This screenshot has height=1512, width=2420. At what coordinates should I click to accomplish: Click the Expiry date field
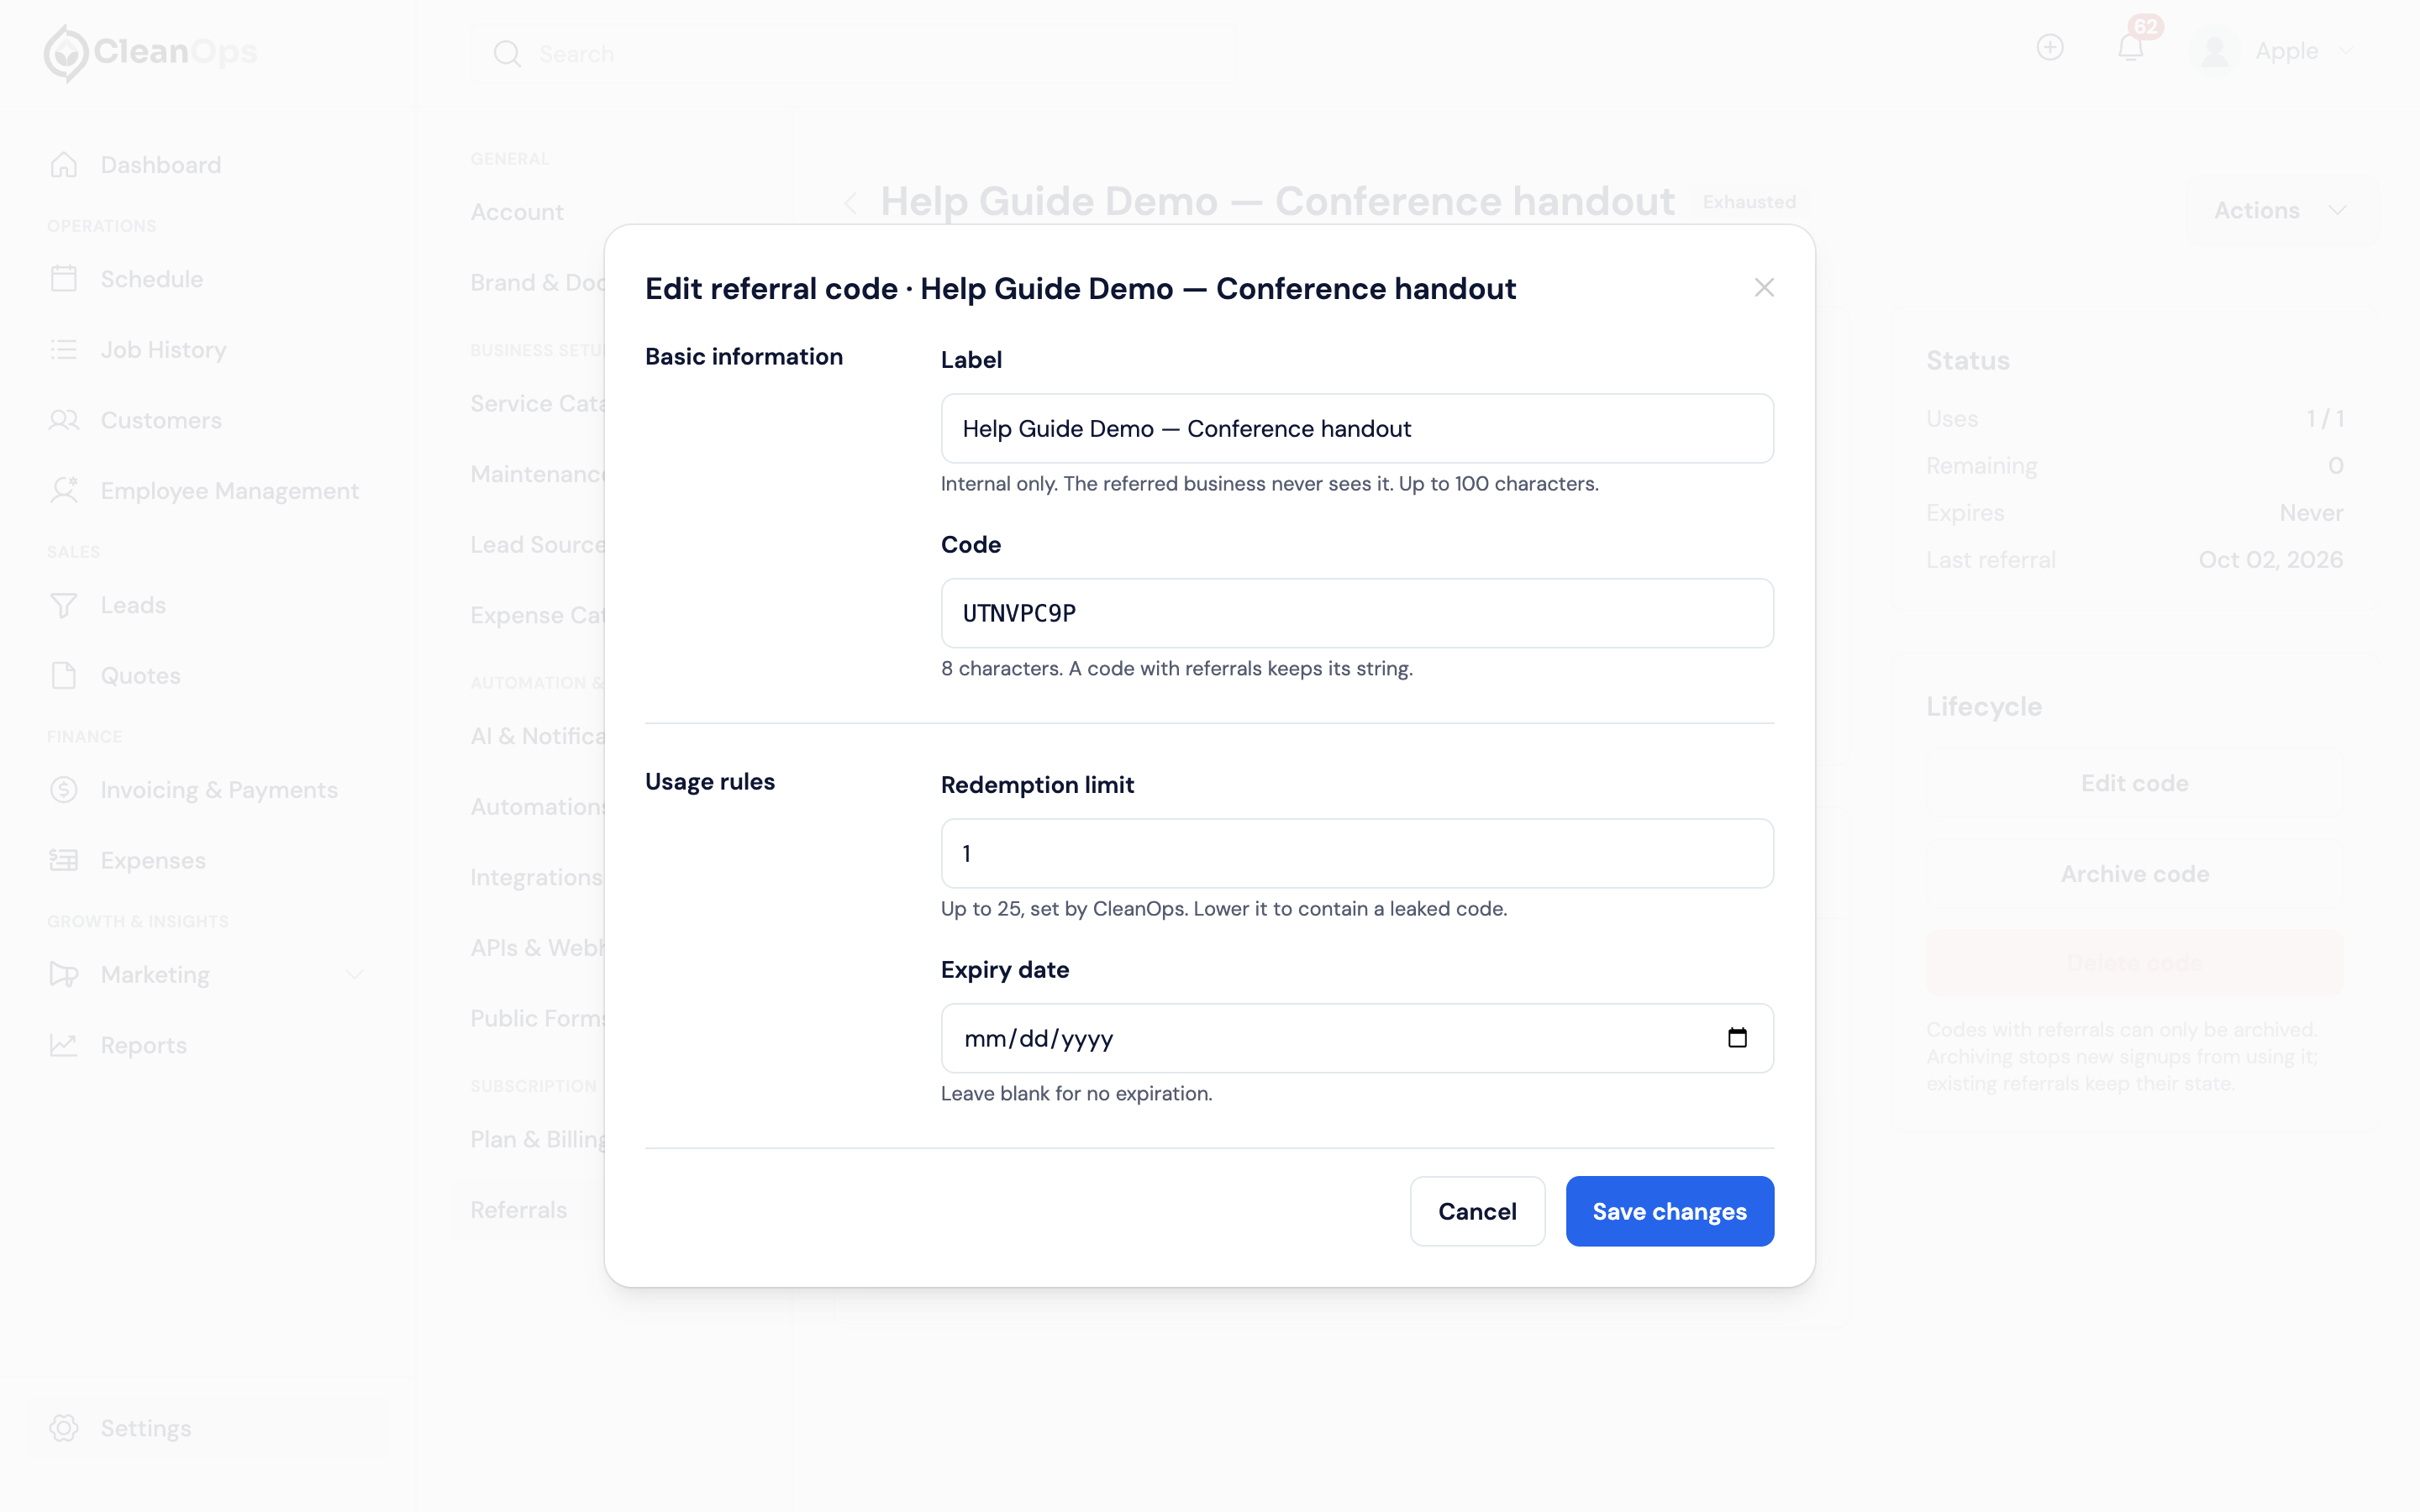click(x=1357, y=1038)
